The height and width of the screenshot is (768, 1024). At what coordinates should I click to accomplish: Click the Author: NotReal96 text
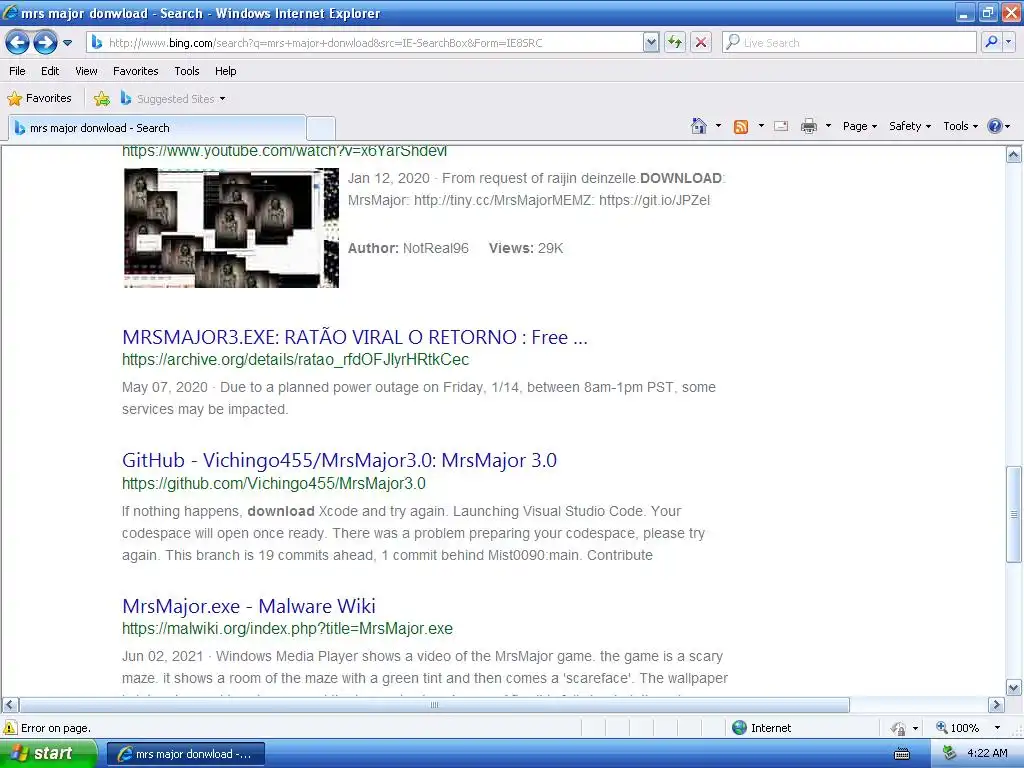point(408,248)
